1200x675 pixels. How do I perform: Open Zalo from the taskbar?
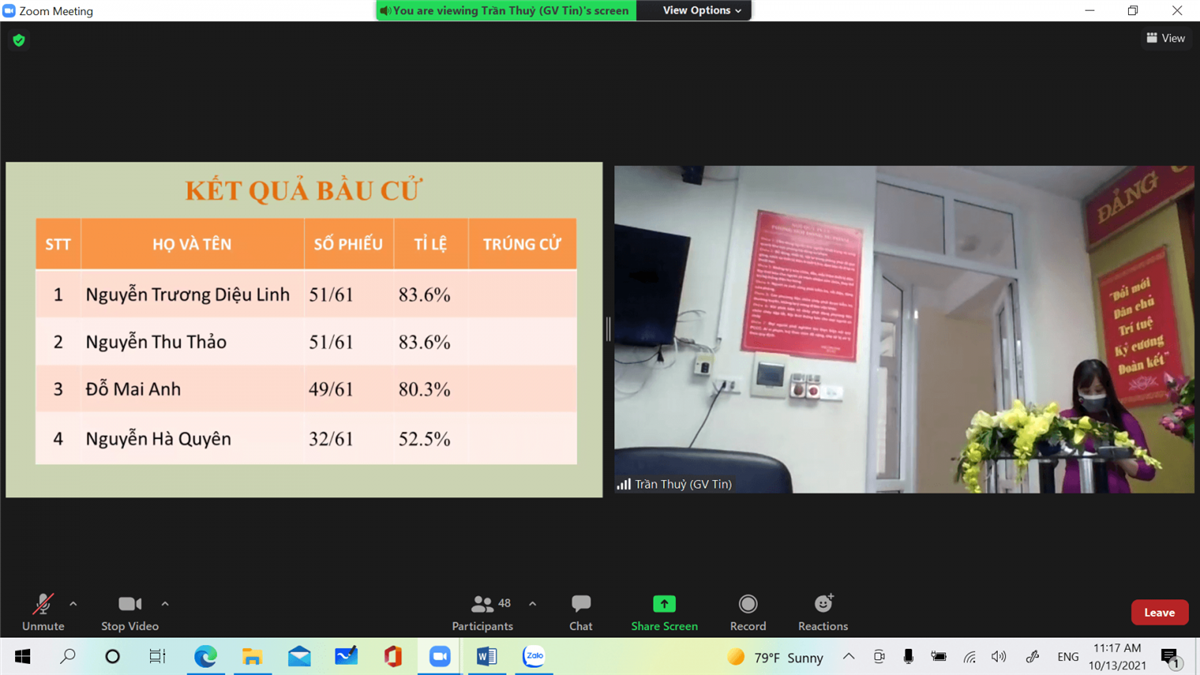pyautogui.click(x=534, y=656)
